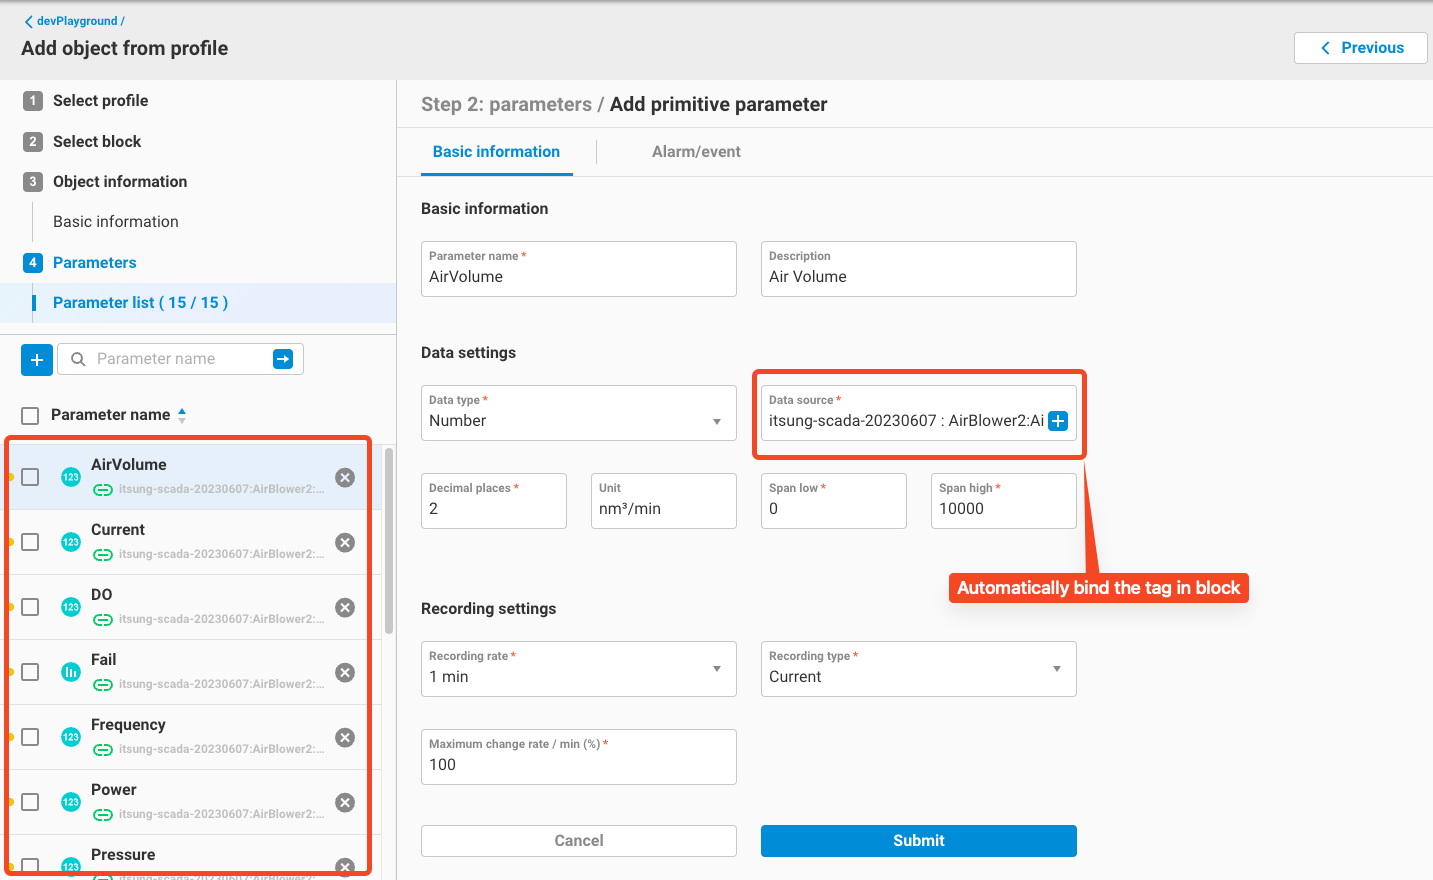
Task: Go to Select block step
Action: click(x=97, y=142)
